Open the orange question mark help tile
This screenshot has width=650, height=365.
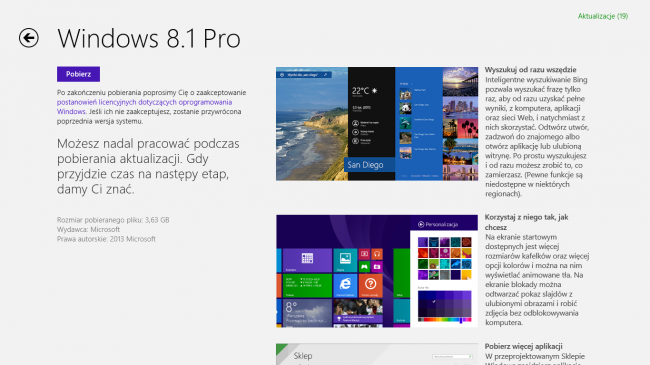(x=370, y=285)
